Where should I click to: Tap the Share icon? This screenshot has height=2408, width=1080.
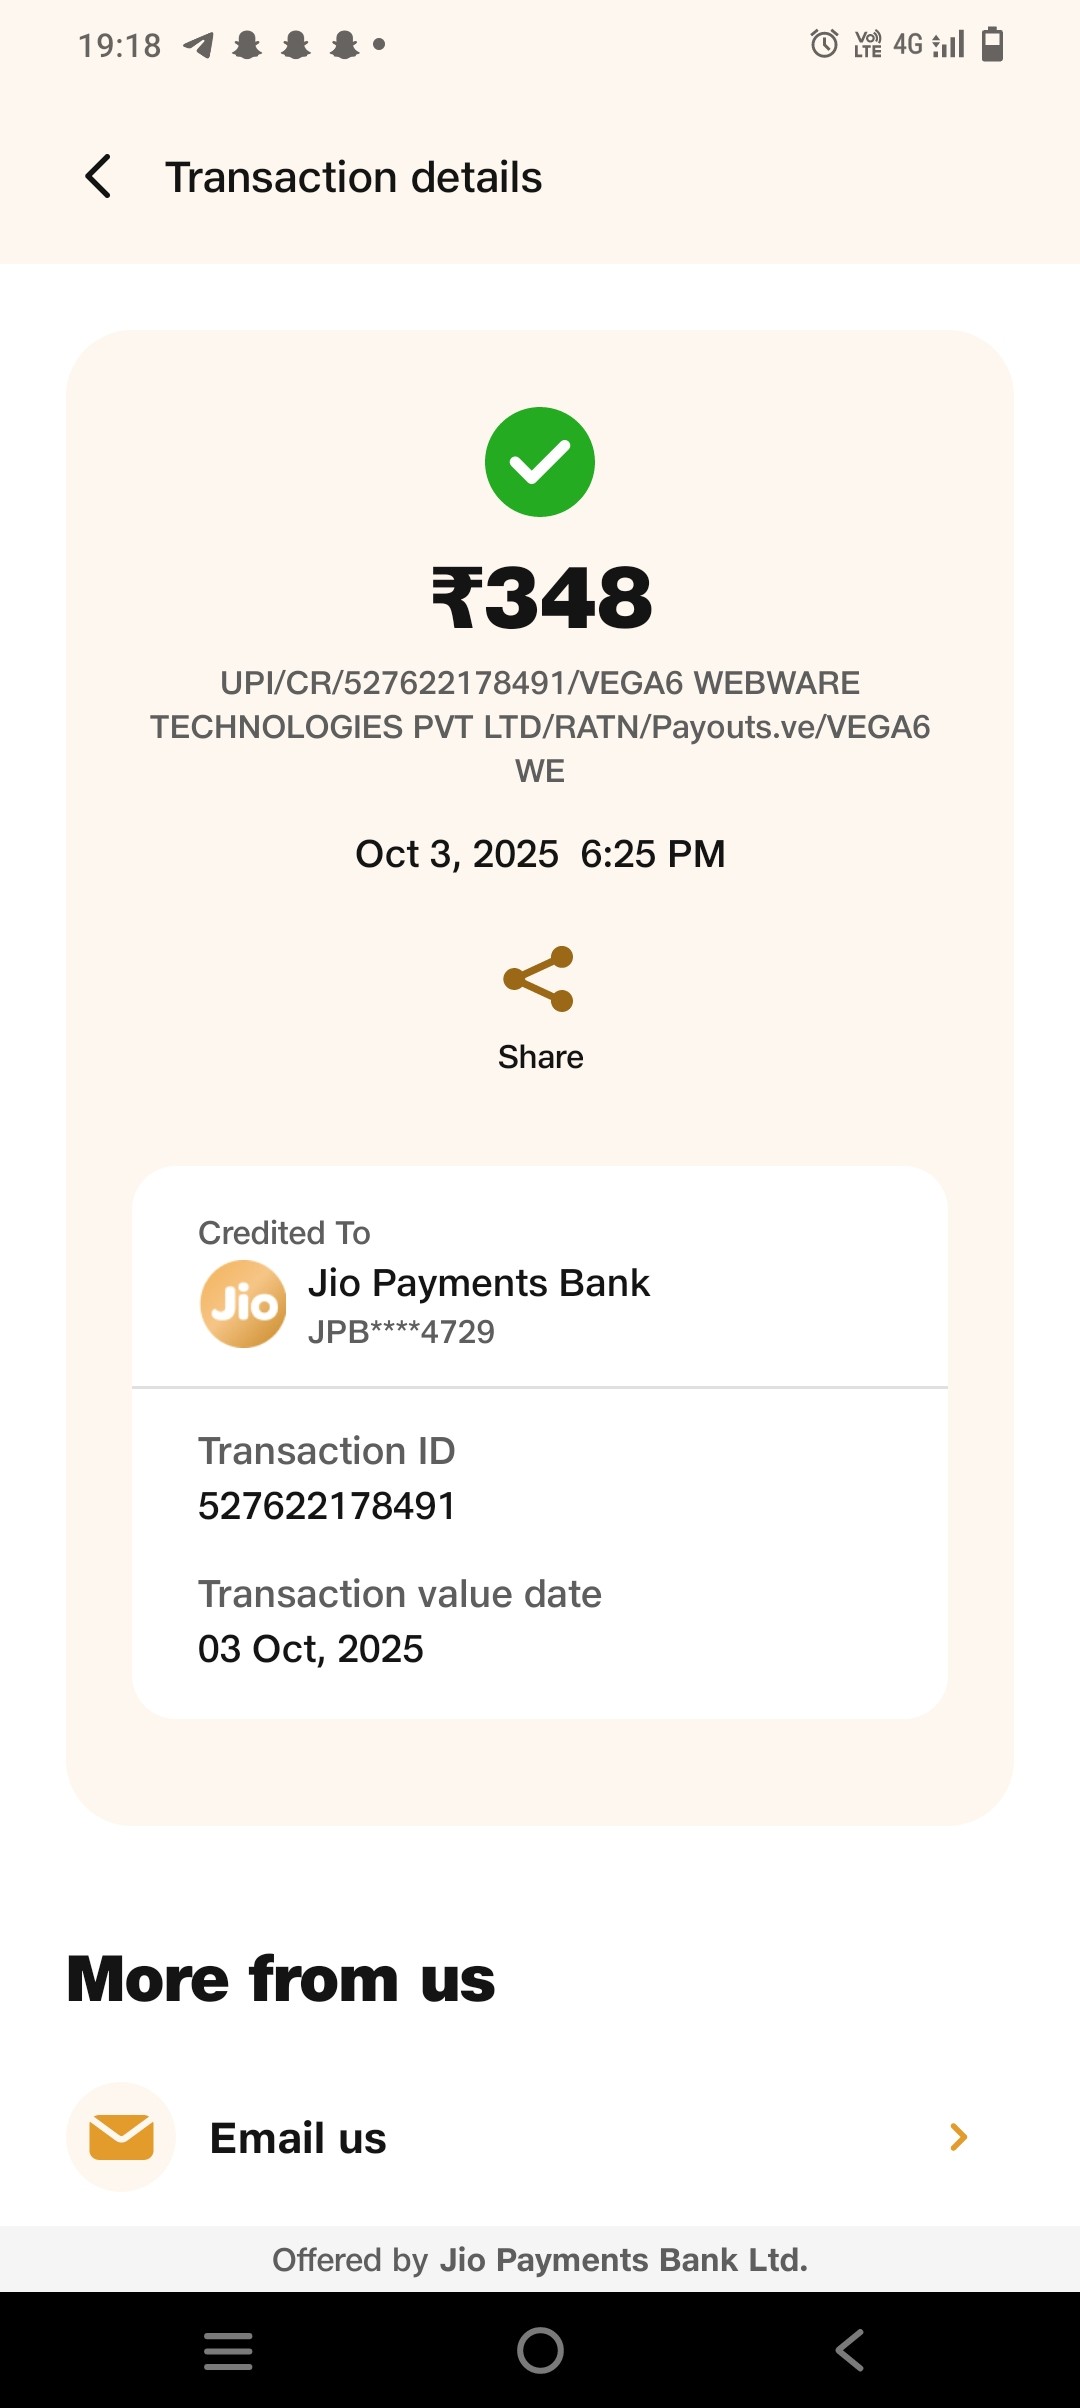[539, 979]
